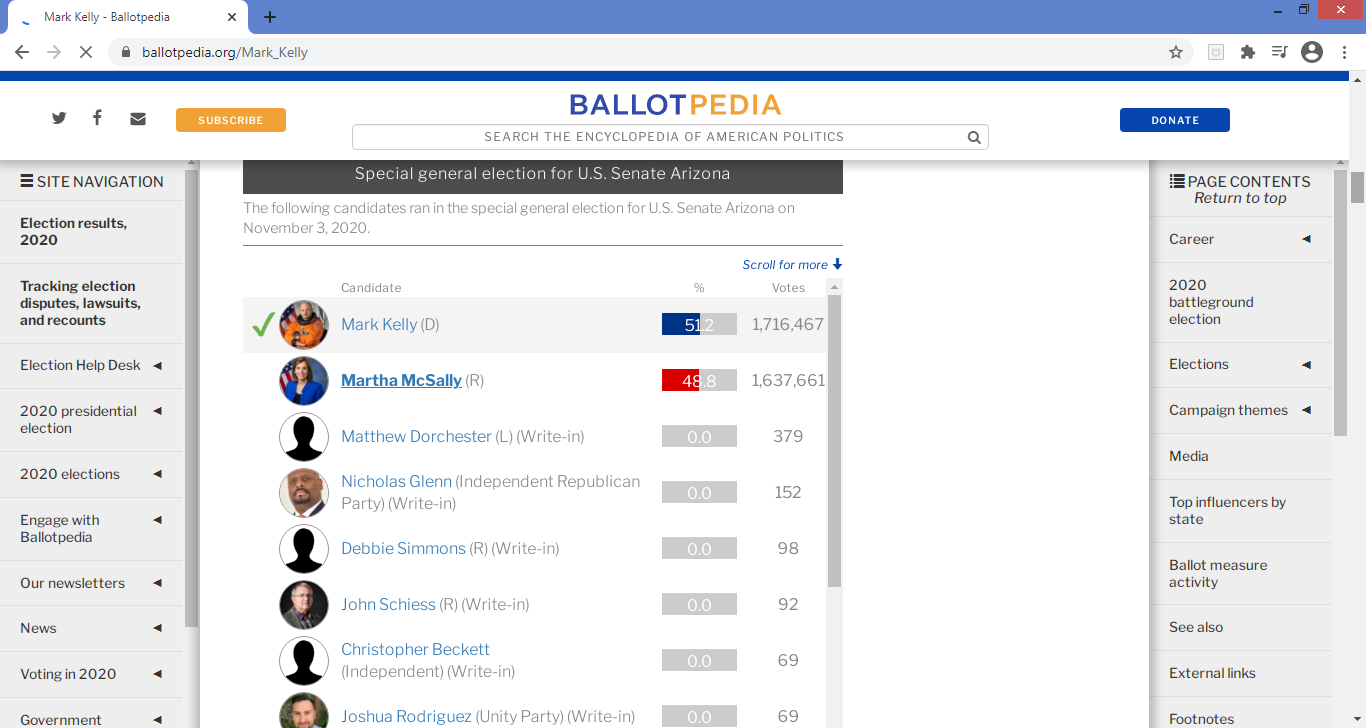Click the Page Contents list icon
This screenshot has height=728, width=1366.
pyautogui.click(x=1177, y=181)
